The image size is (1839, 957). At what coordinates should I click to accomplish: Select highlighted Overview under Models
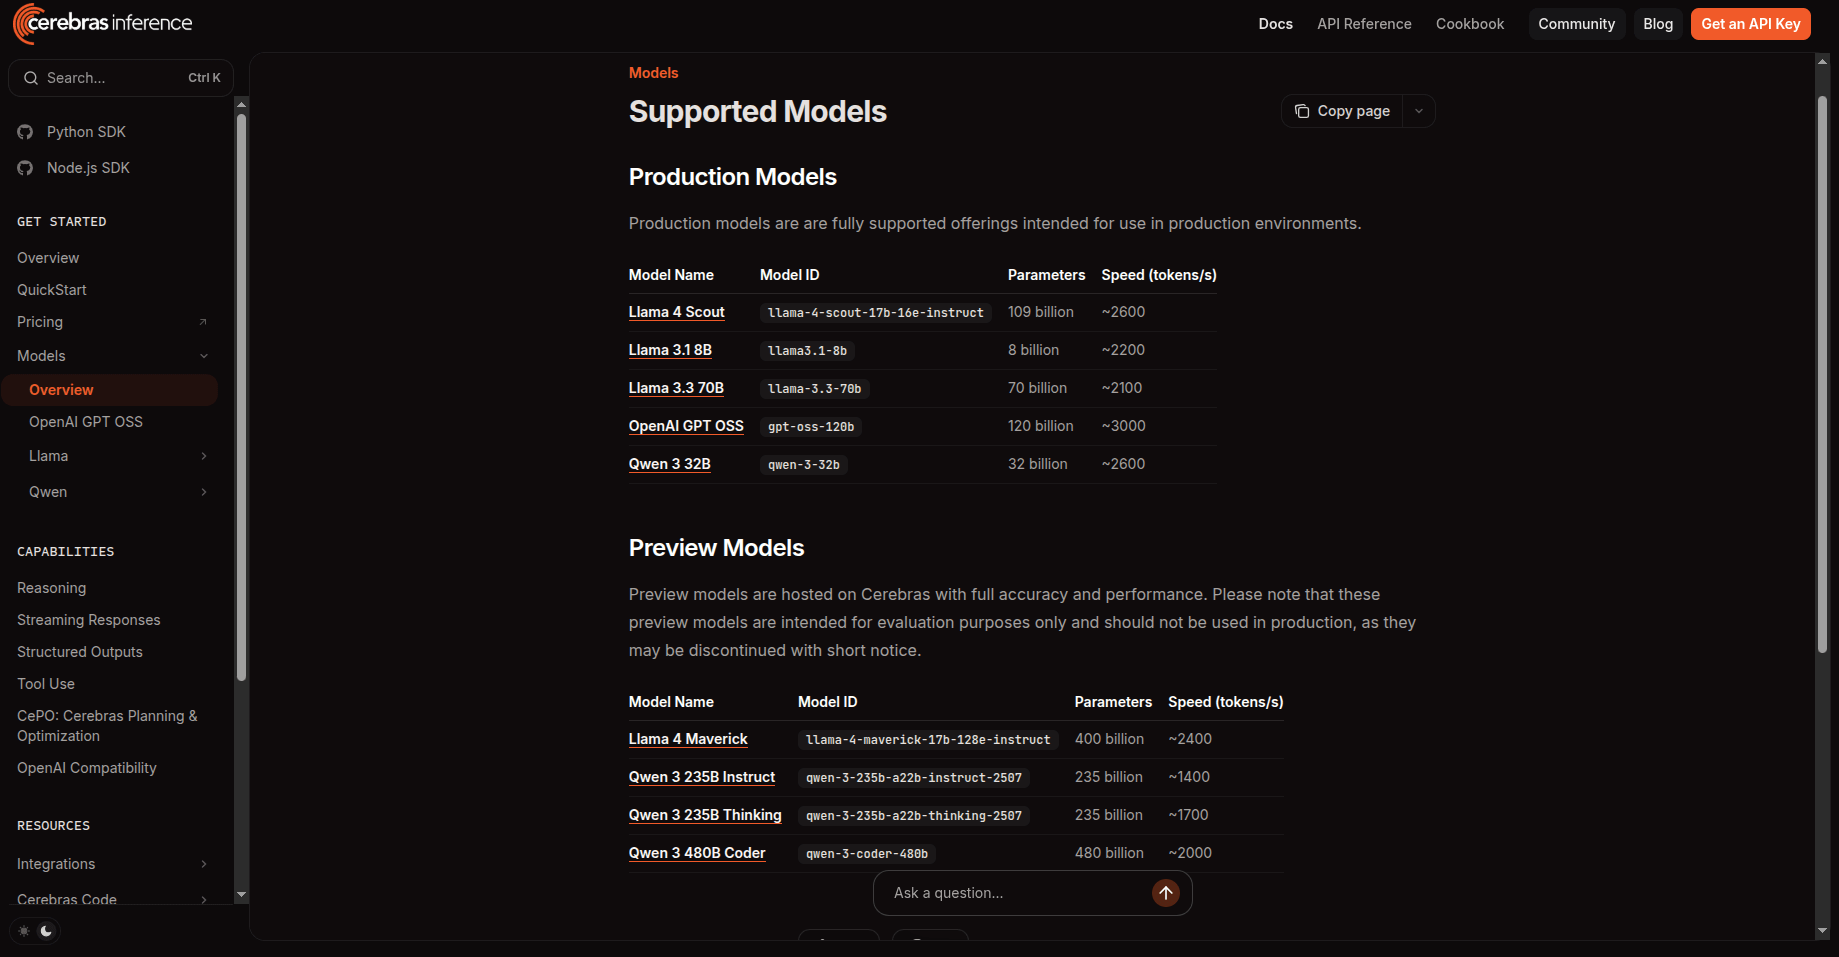pos(109,390)
